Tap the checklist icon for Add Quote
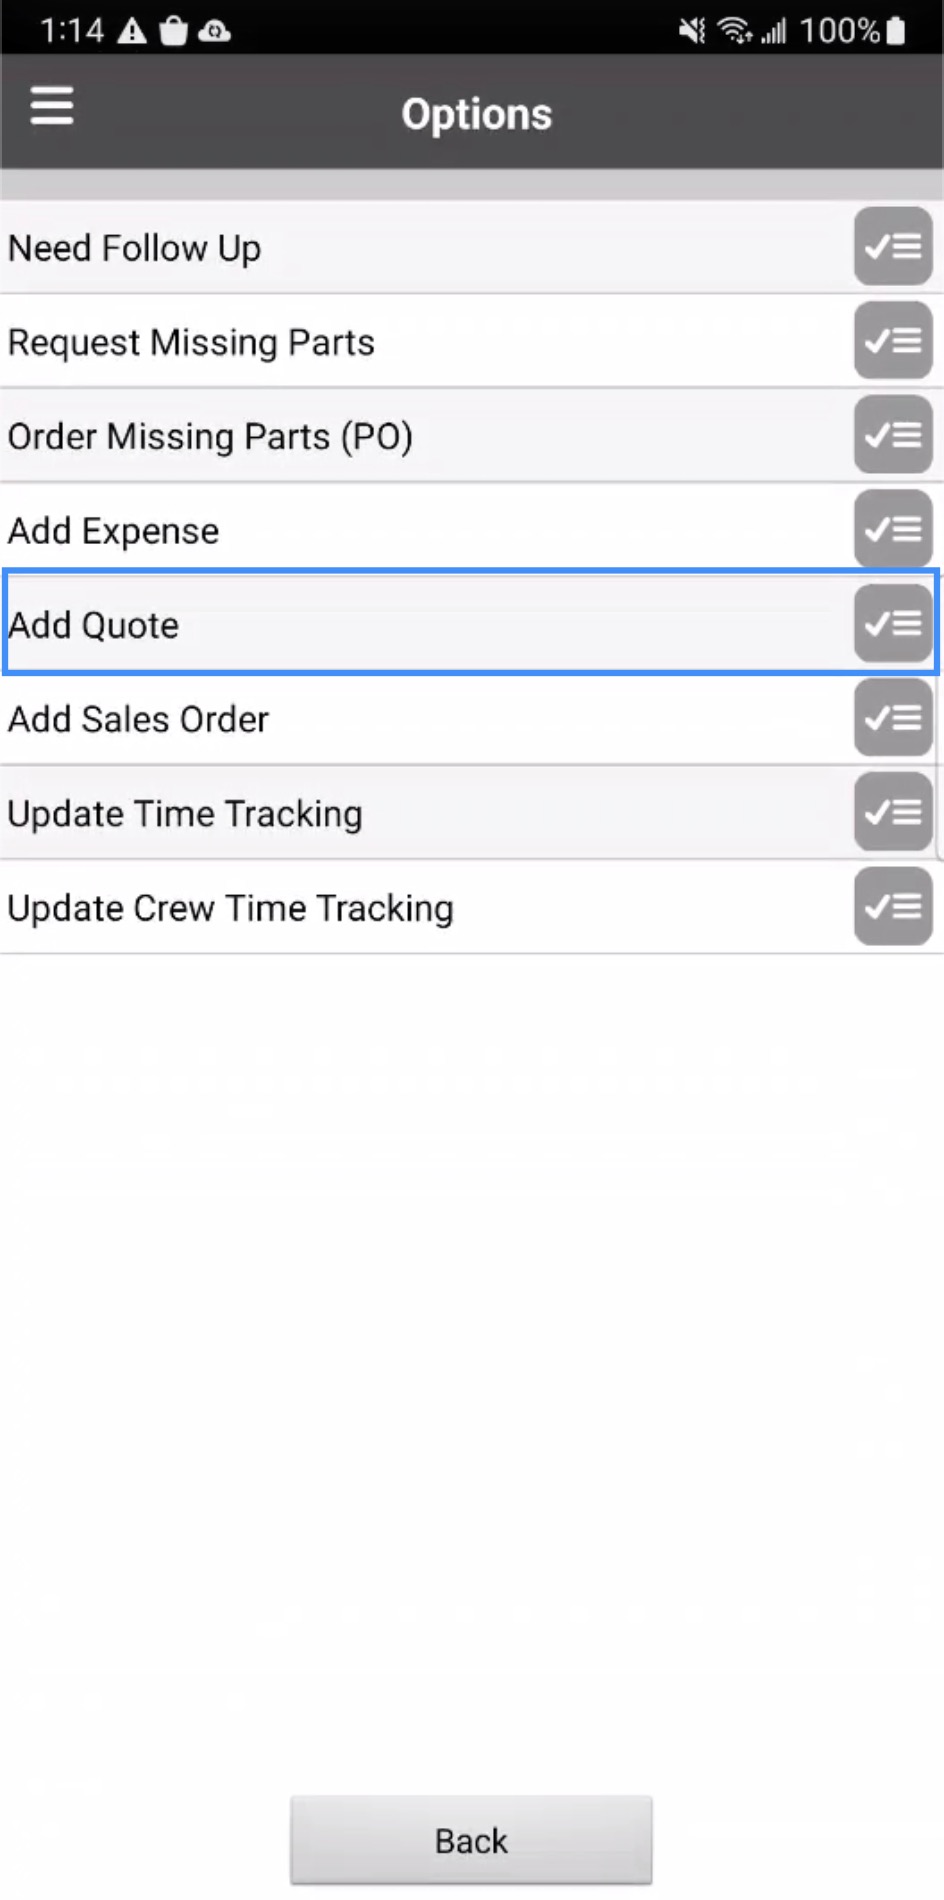 click(893, 624)
